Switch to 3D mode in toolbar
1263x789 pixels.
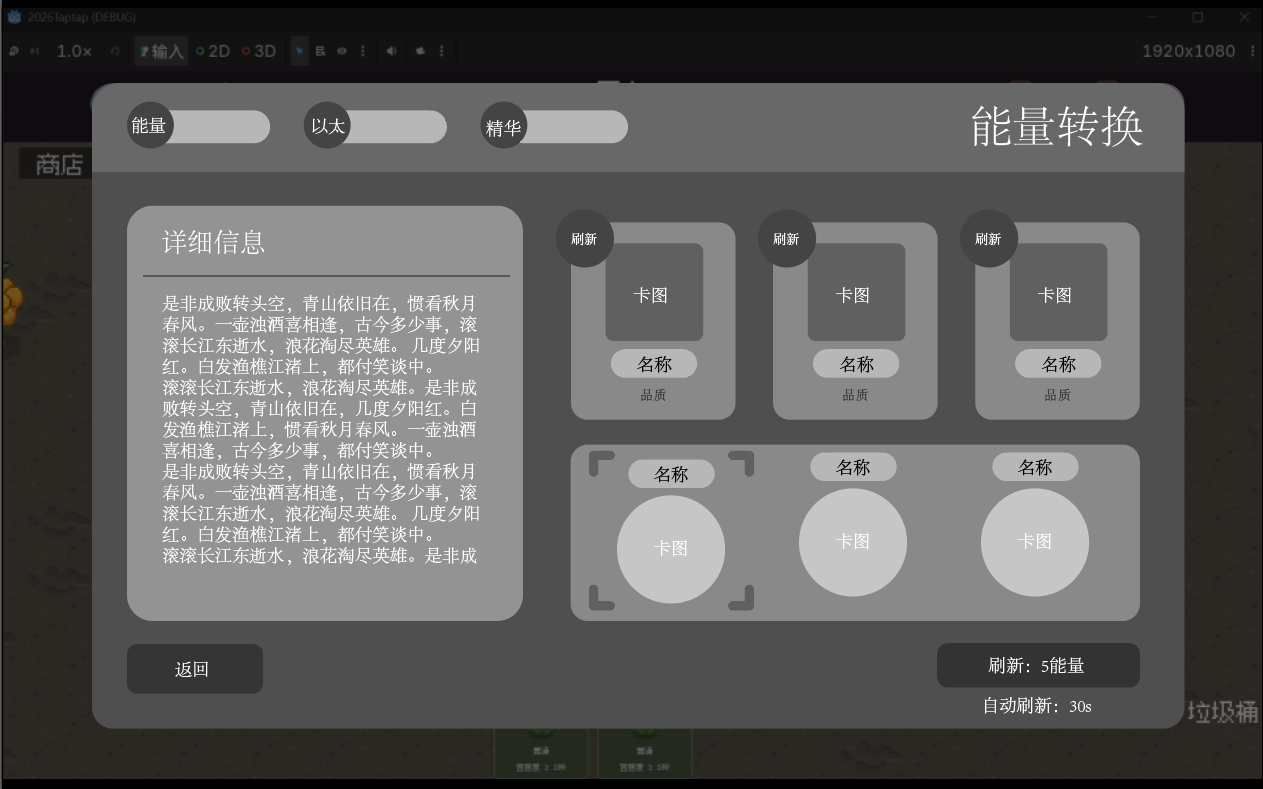coord(258,51)
